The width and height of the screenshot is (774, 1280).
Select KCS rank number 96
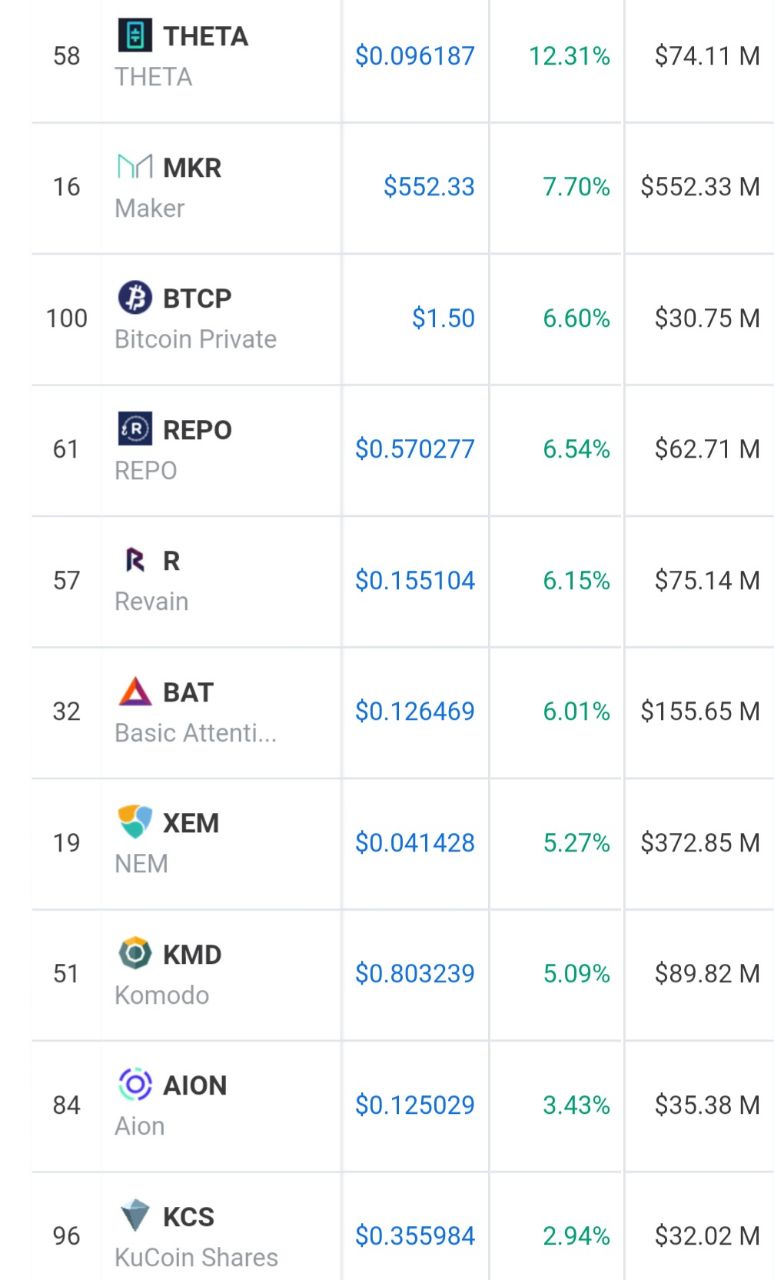click(66, 1236)
